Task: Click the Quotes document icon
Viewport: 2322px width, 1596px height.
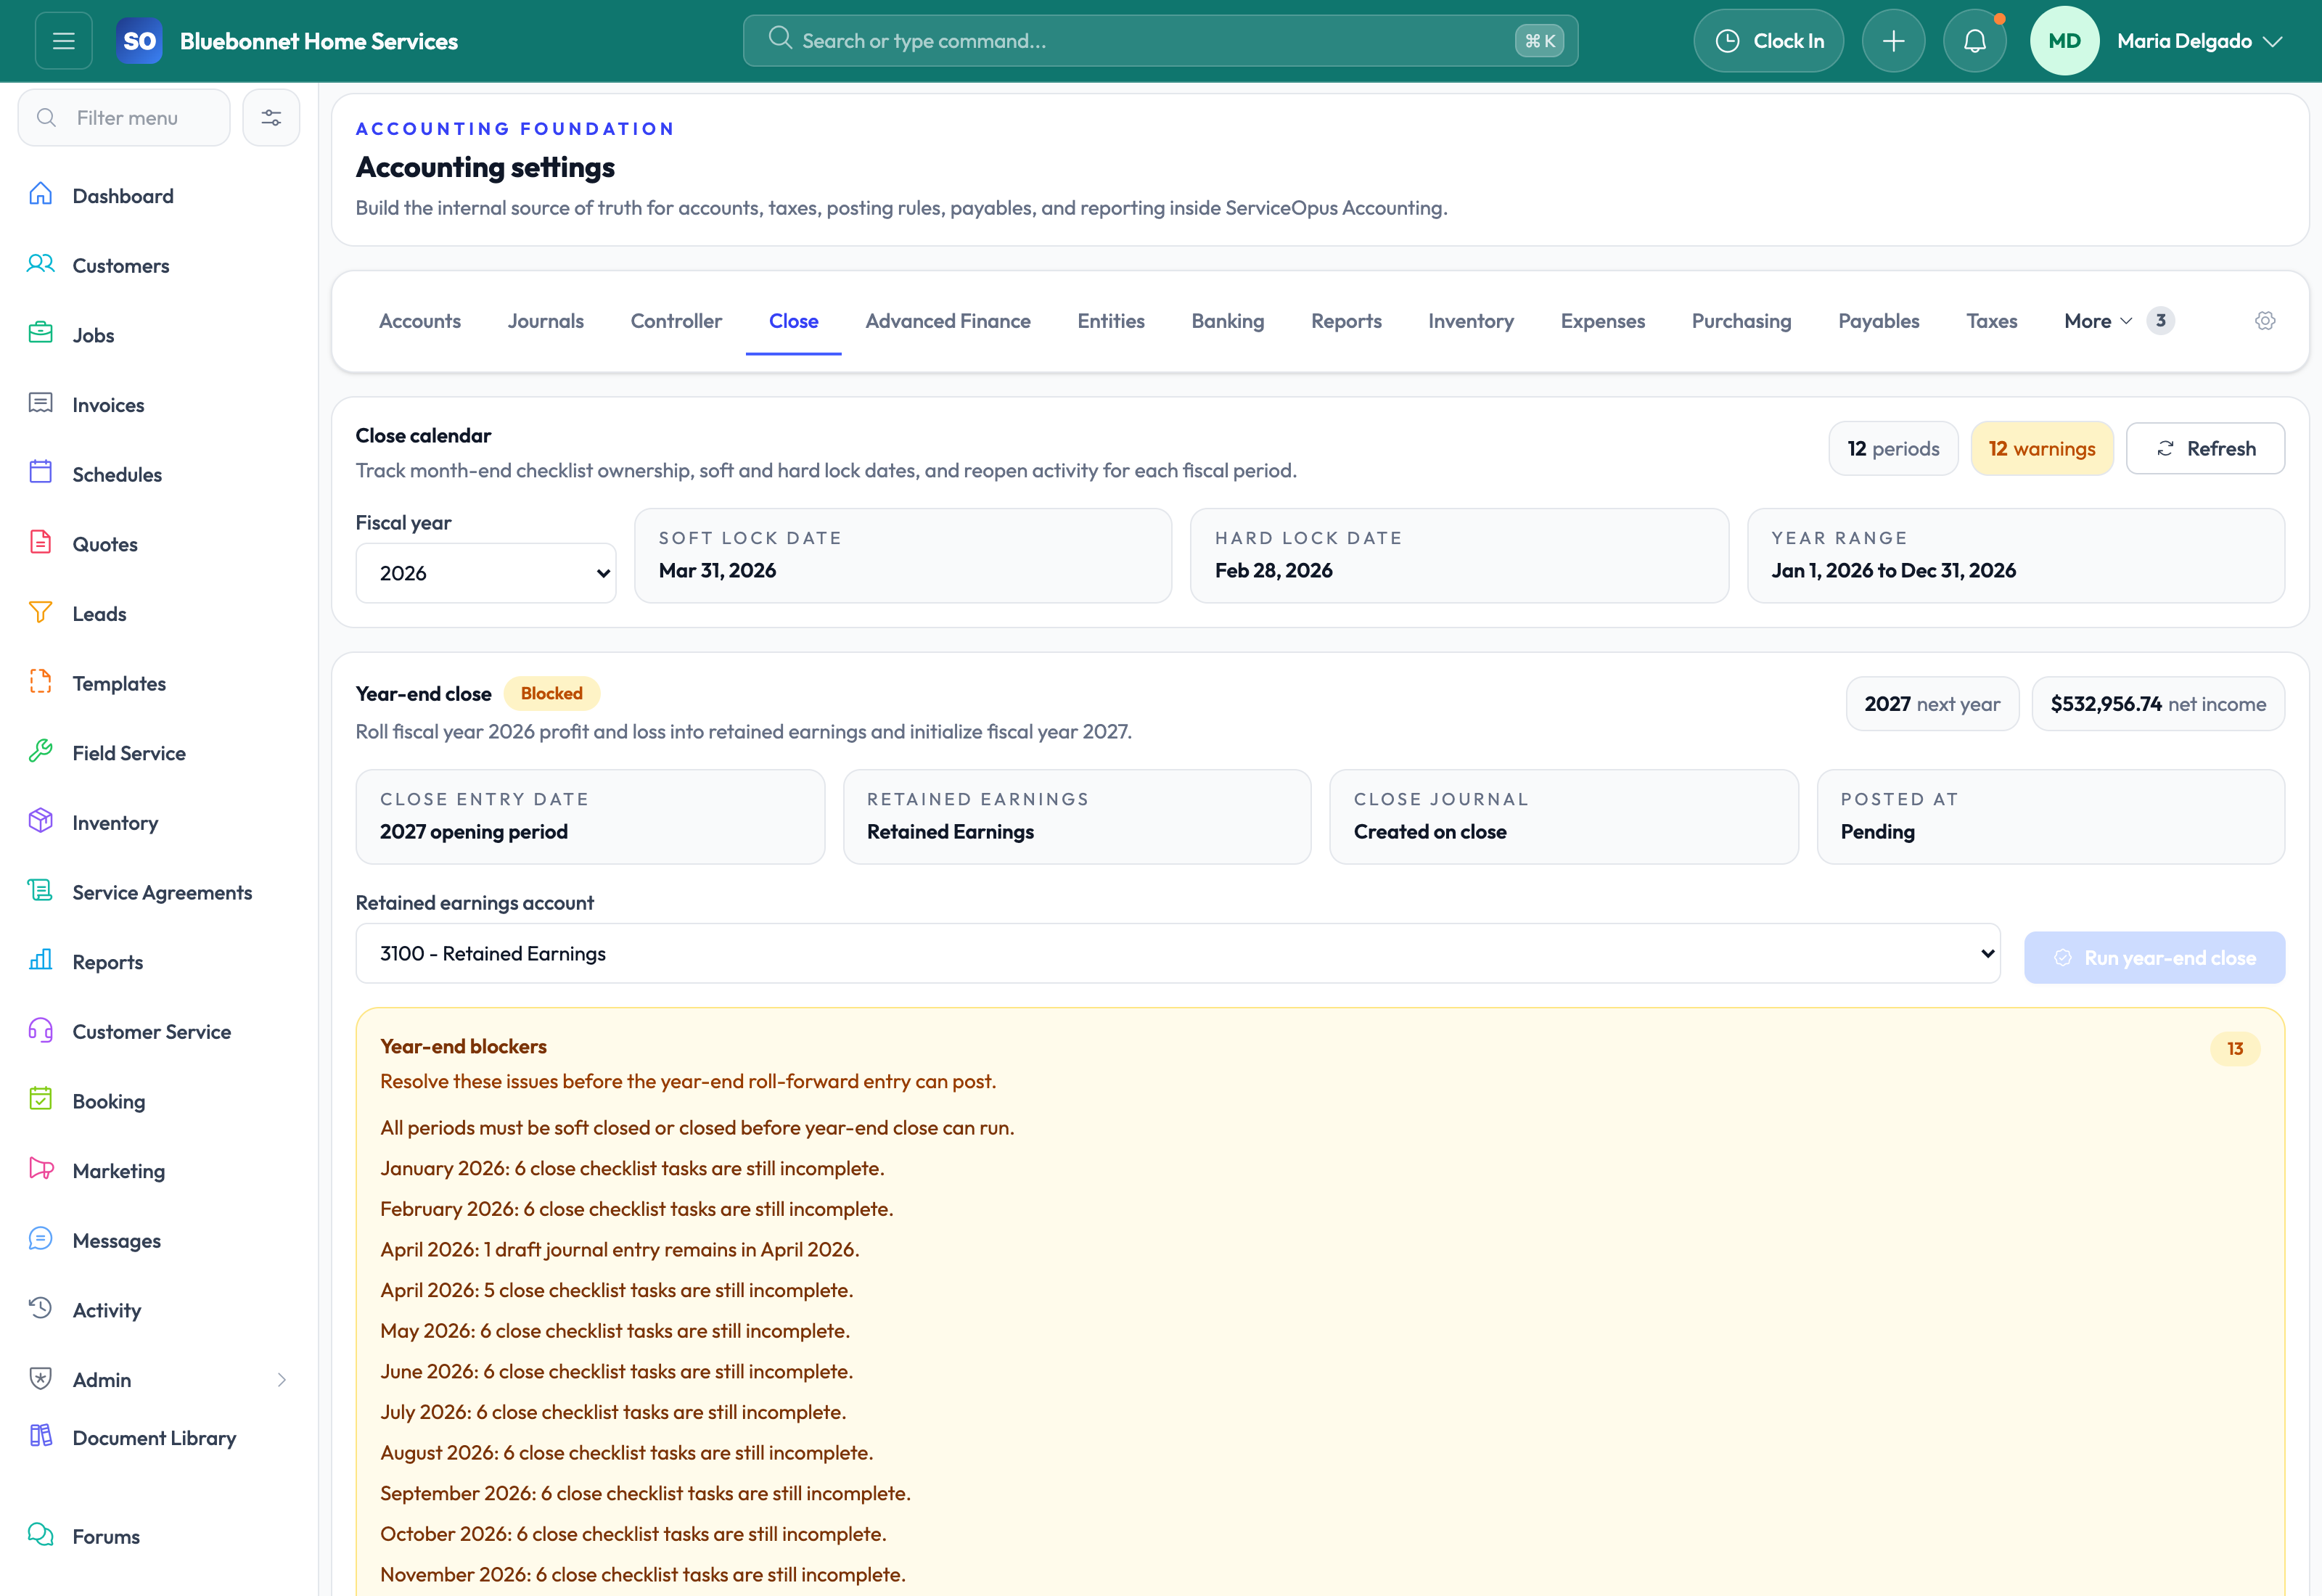Action: [x=40, y=542]
